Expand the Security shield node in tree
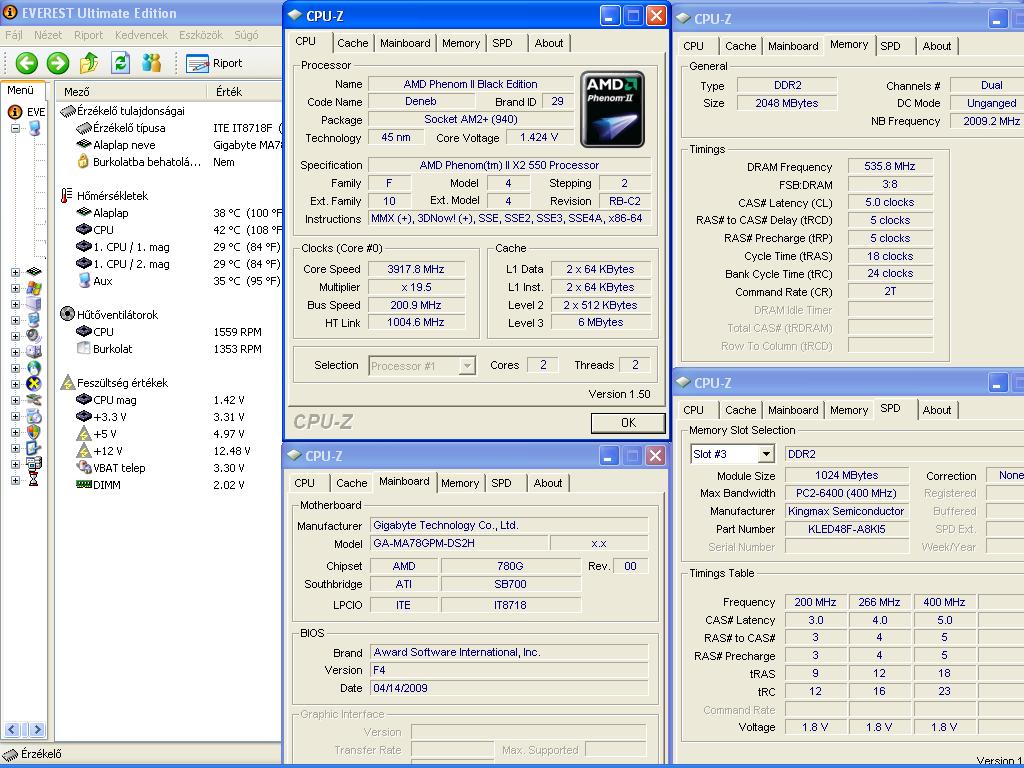This screenshot has width=1024, height=768. pos(15,432)
